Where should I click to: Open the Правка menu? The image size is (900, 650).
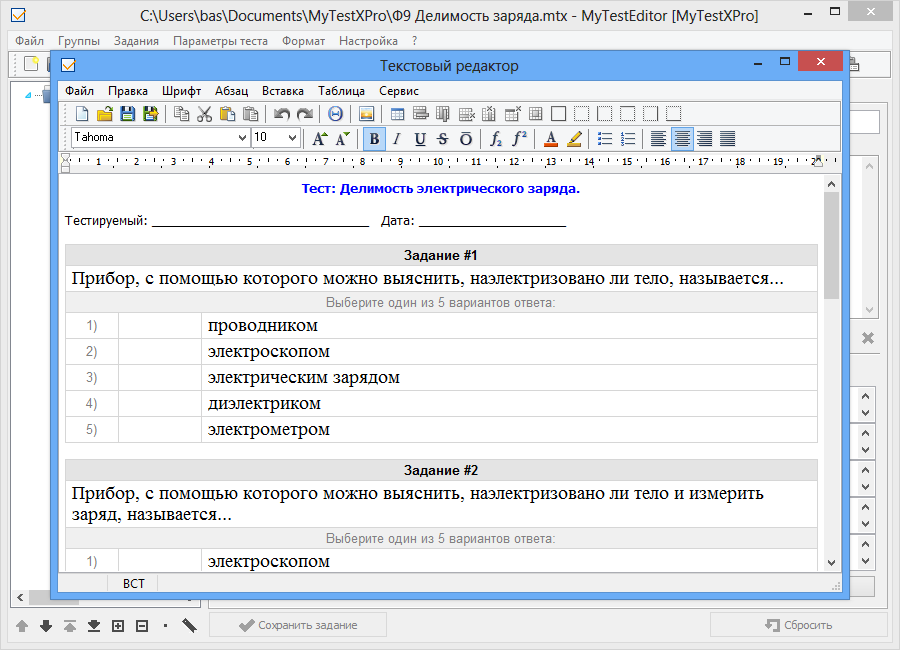pos(127,91)
